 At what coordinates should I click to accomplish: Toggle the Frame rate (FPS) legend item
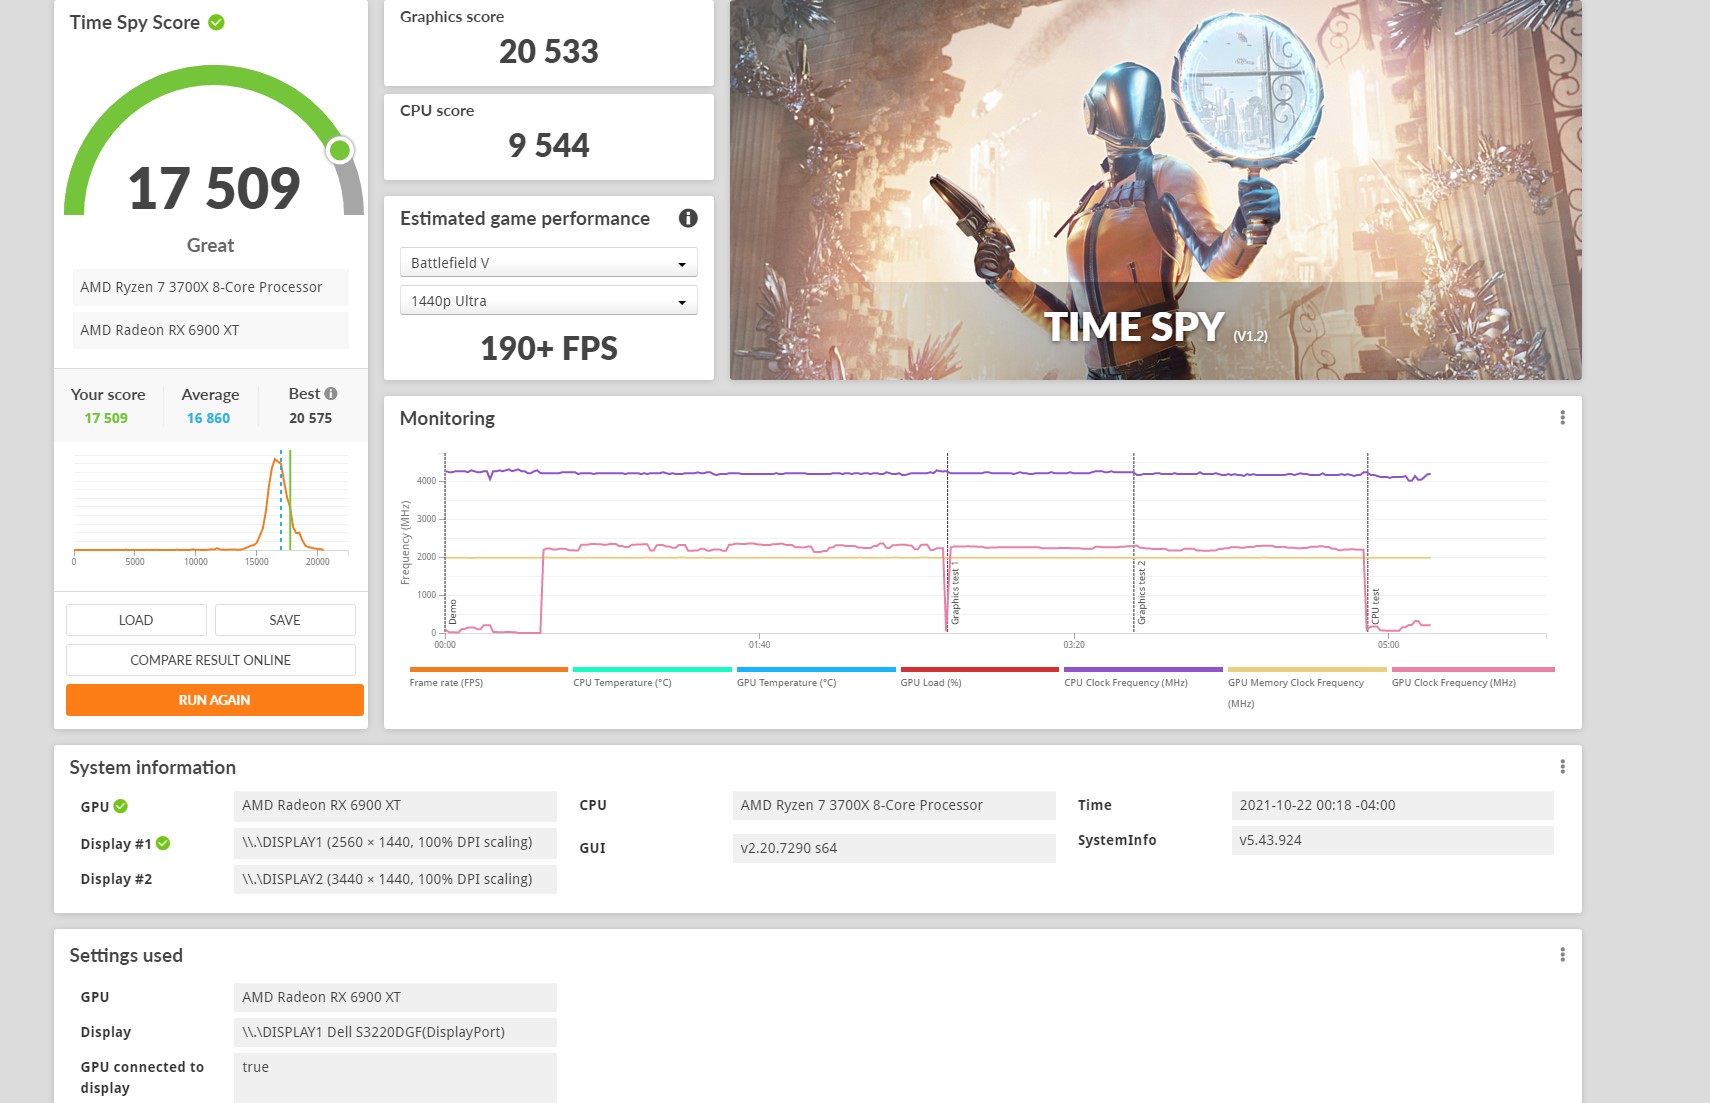(x=446, y=682)
